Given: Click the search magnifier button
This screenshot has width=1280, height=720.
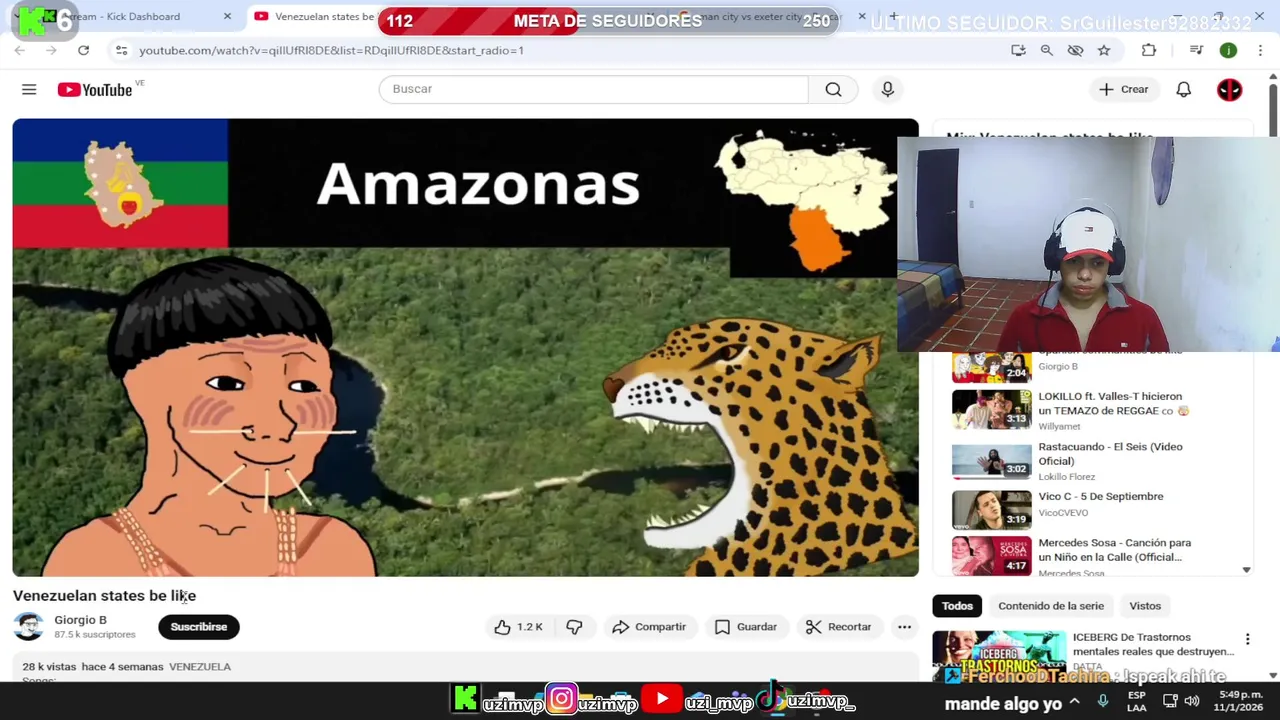Looking at the screenshot, I should point(833,89).
